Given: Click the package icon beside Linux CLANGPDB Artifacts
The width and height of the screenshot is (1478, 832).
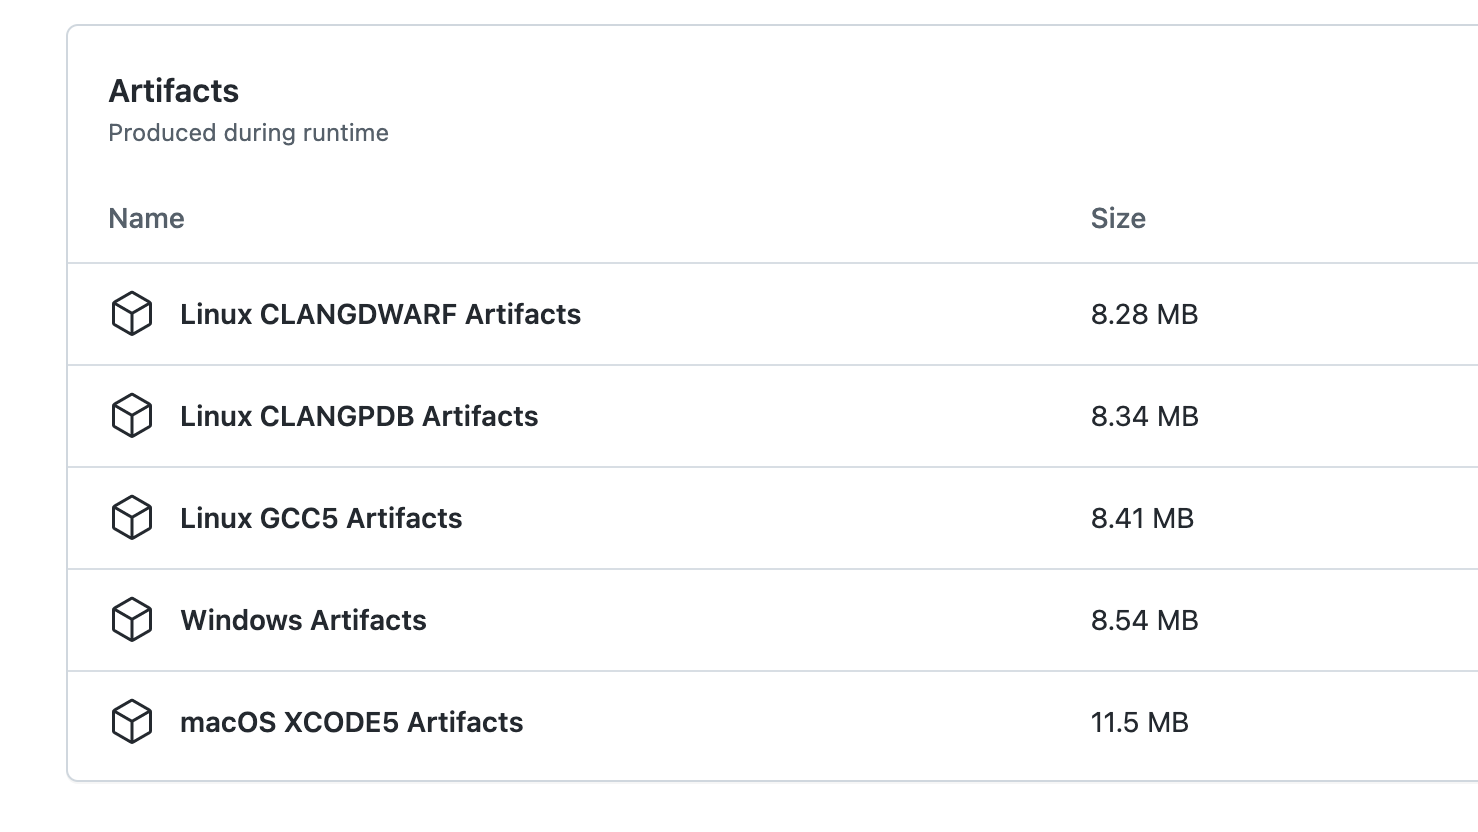Looking at the screenshot, I should pos(131,416).
